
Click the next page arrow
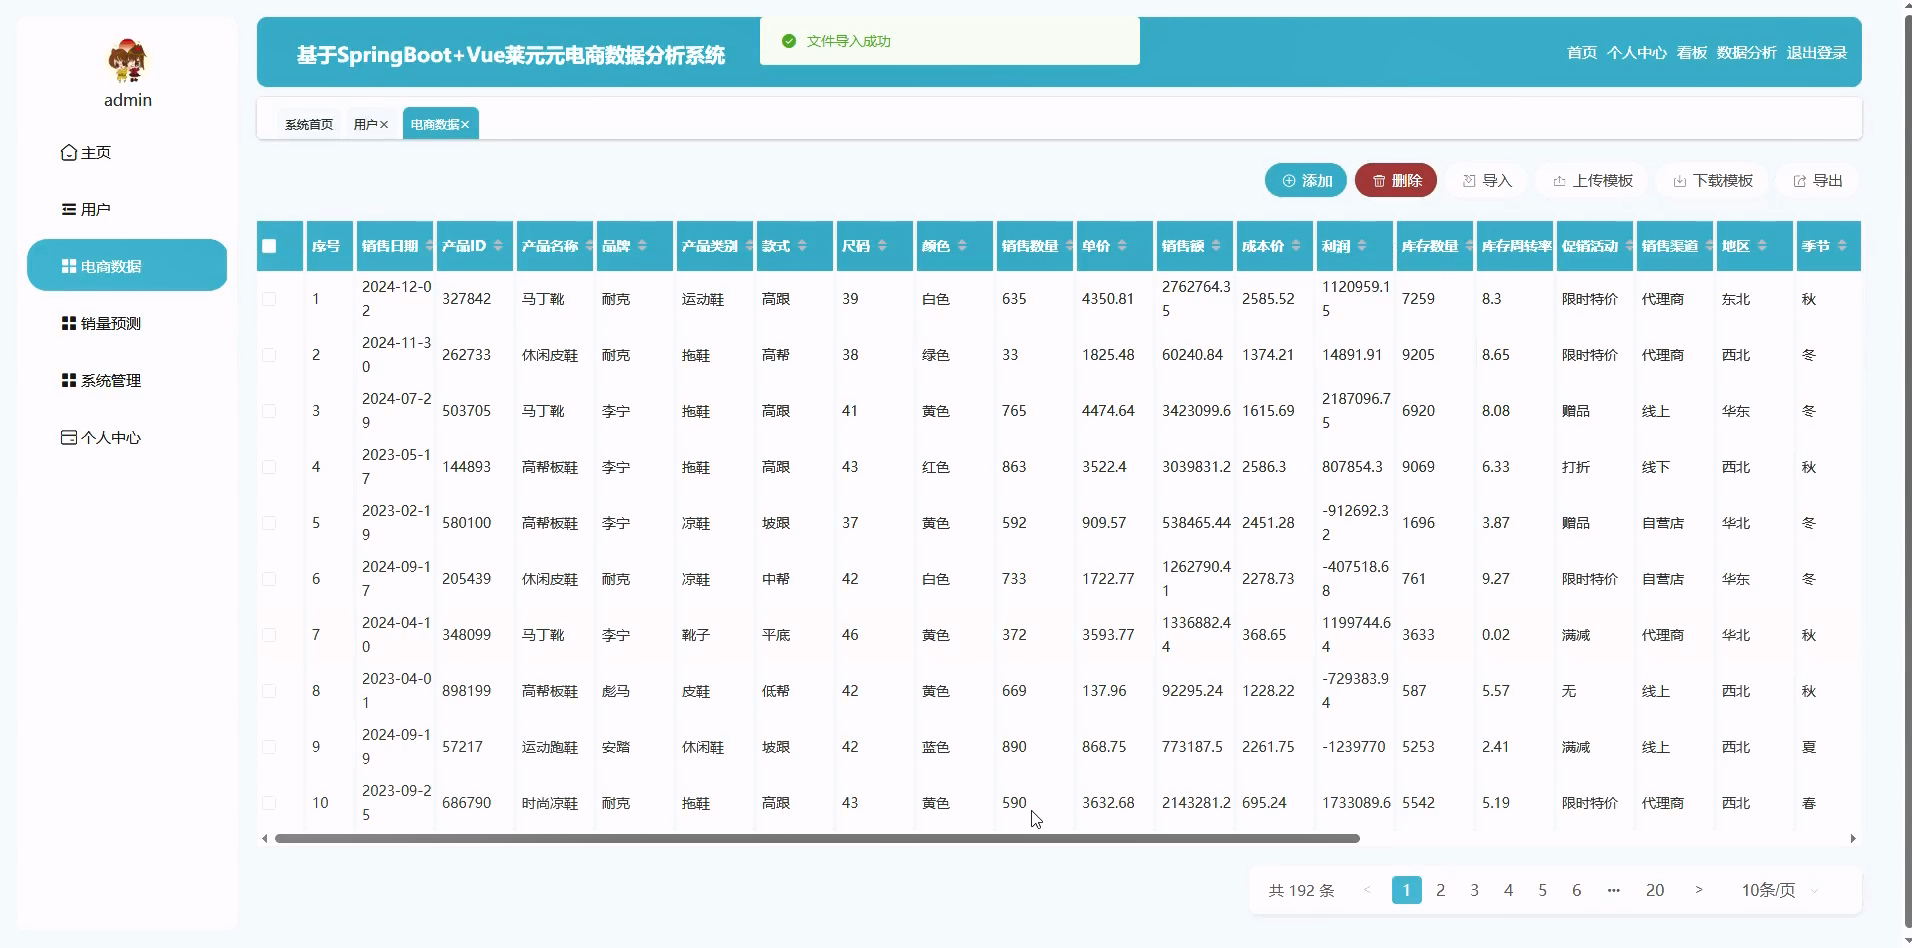[1698, 890]
